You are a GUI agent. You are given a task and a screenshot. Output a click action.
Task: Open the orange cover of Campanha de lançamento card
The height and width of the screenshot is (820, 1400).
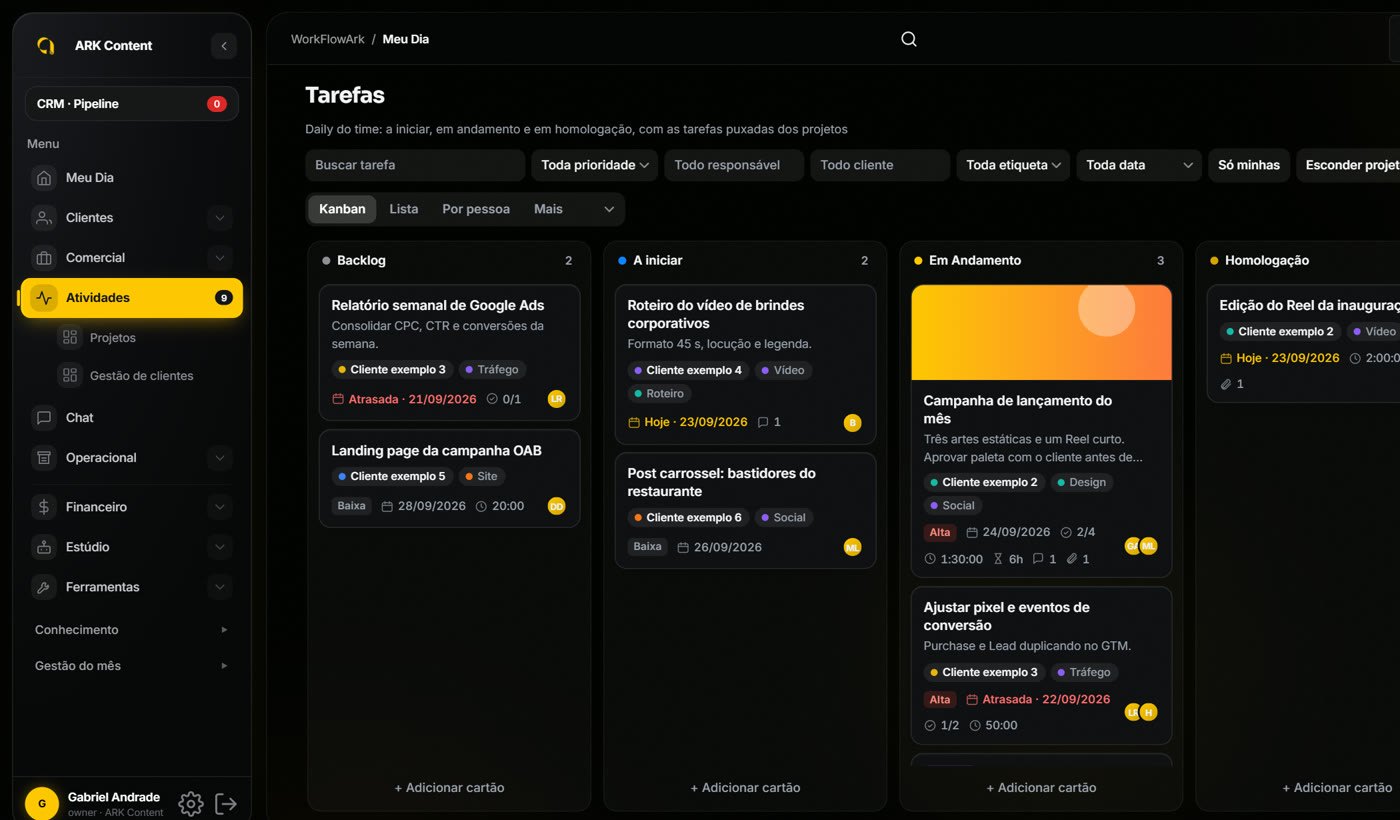pyautogui.click(x=1041, y=332)
